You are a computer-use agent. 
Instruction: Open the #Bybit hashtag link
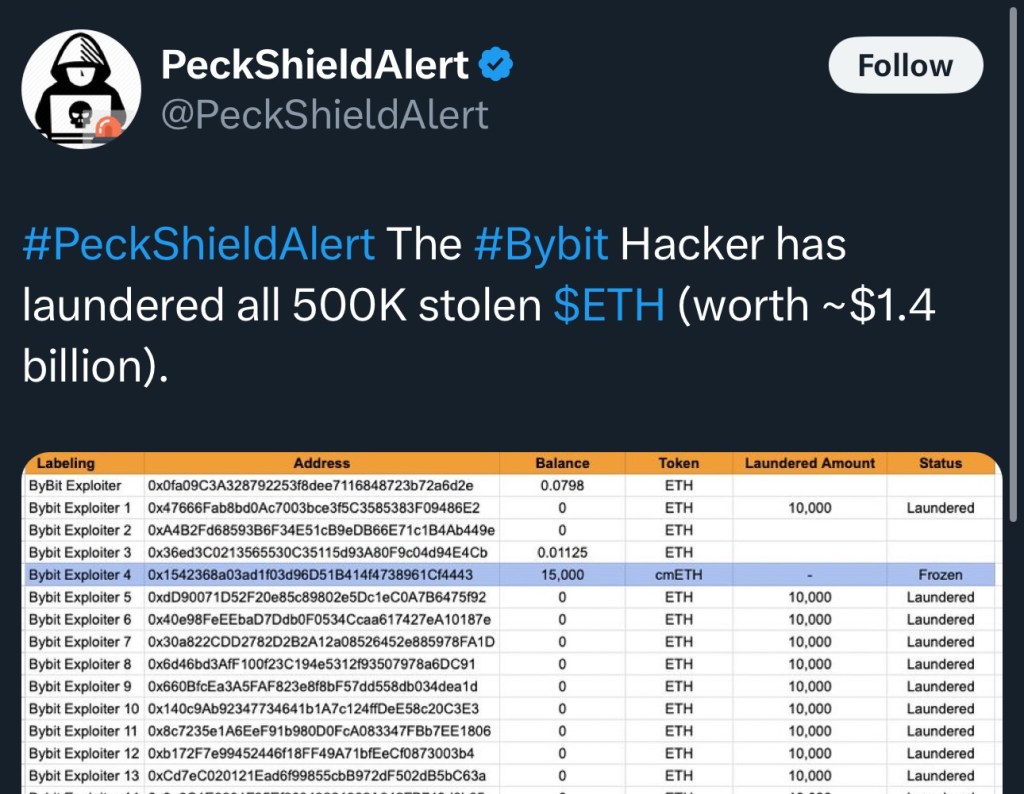click(544, 245)
